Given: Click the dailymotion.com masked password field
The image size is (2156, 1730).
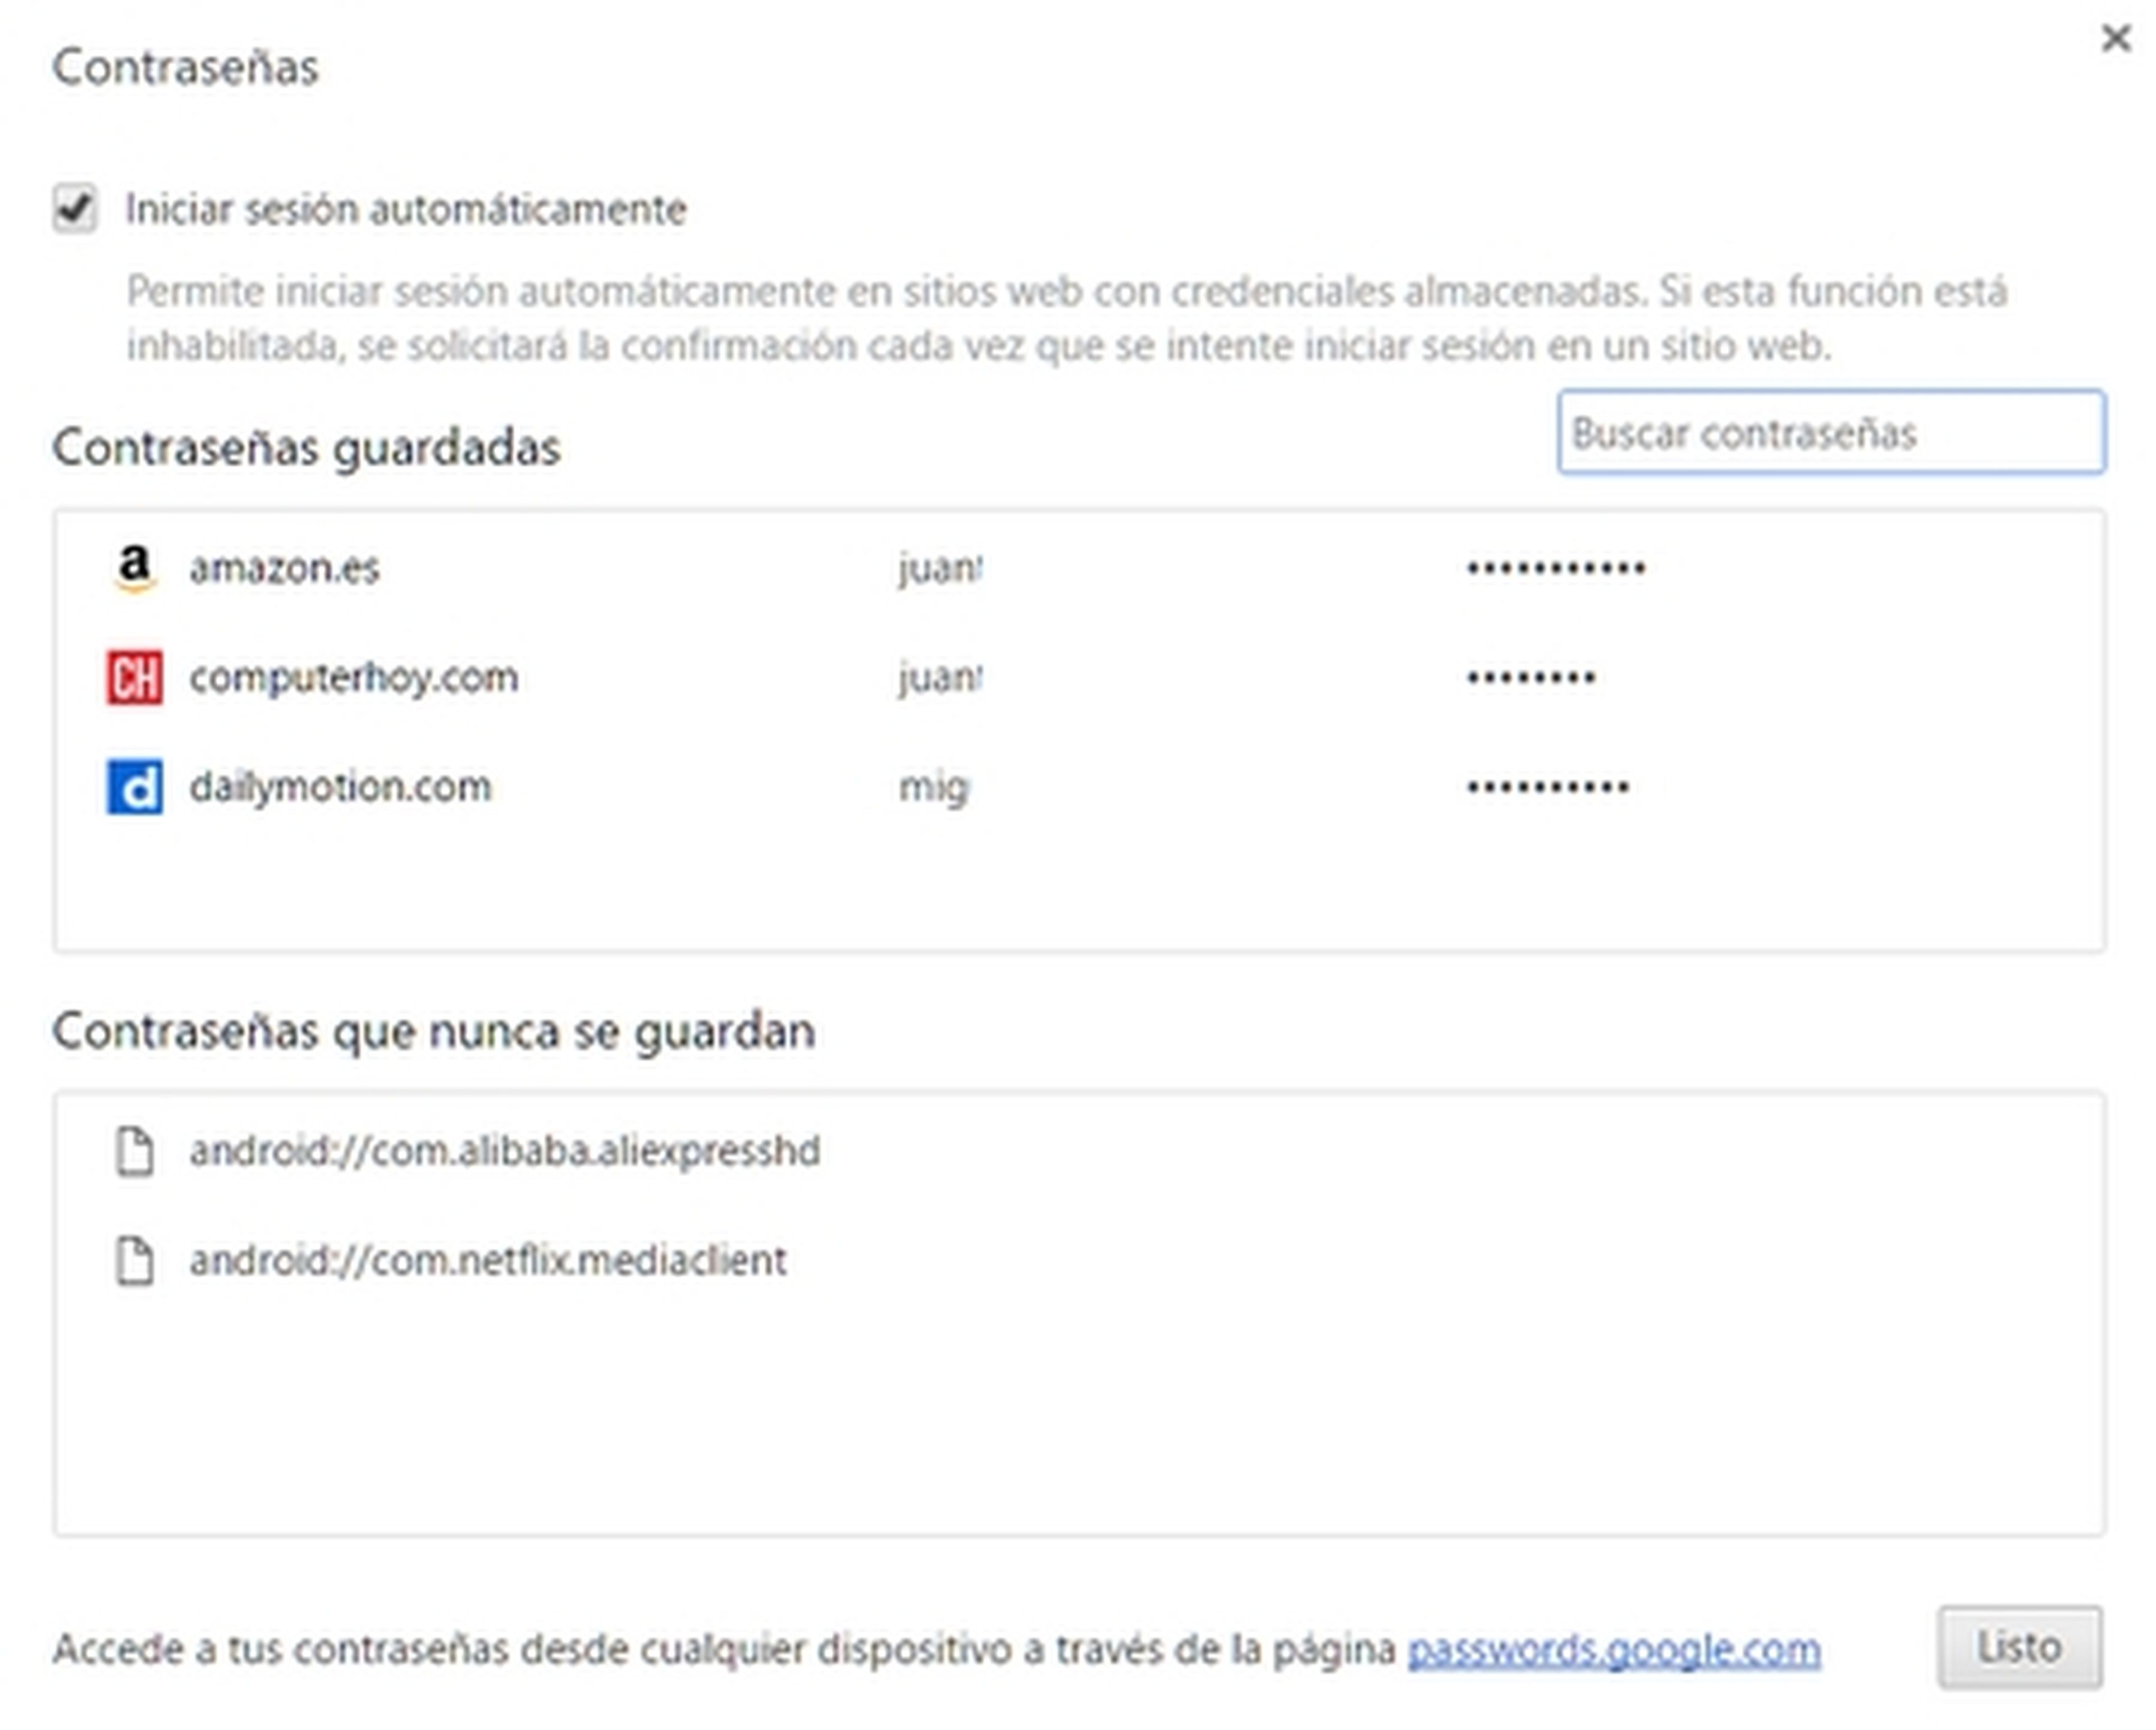Looking at the screenshot, I should pyautogui.click(x=1548, y=788).
